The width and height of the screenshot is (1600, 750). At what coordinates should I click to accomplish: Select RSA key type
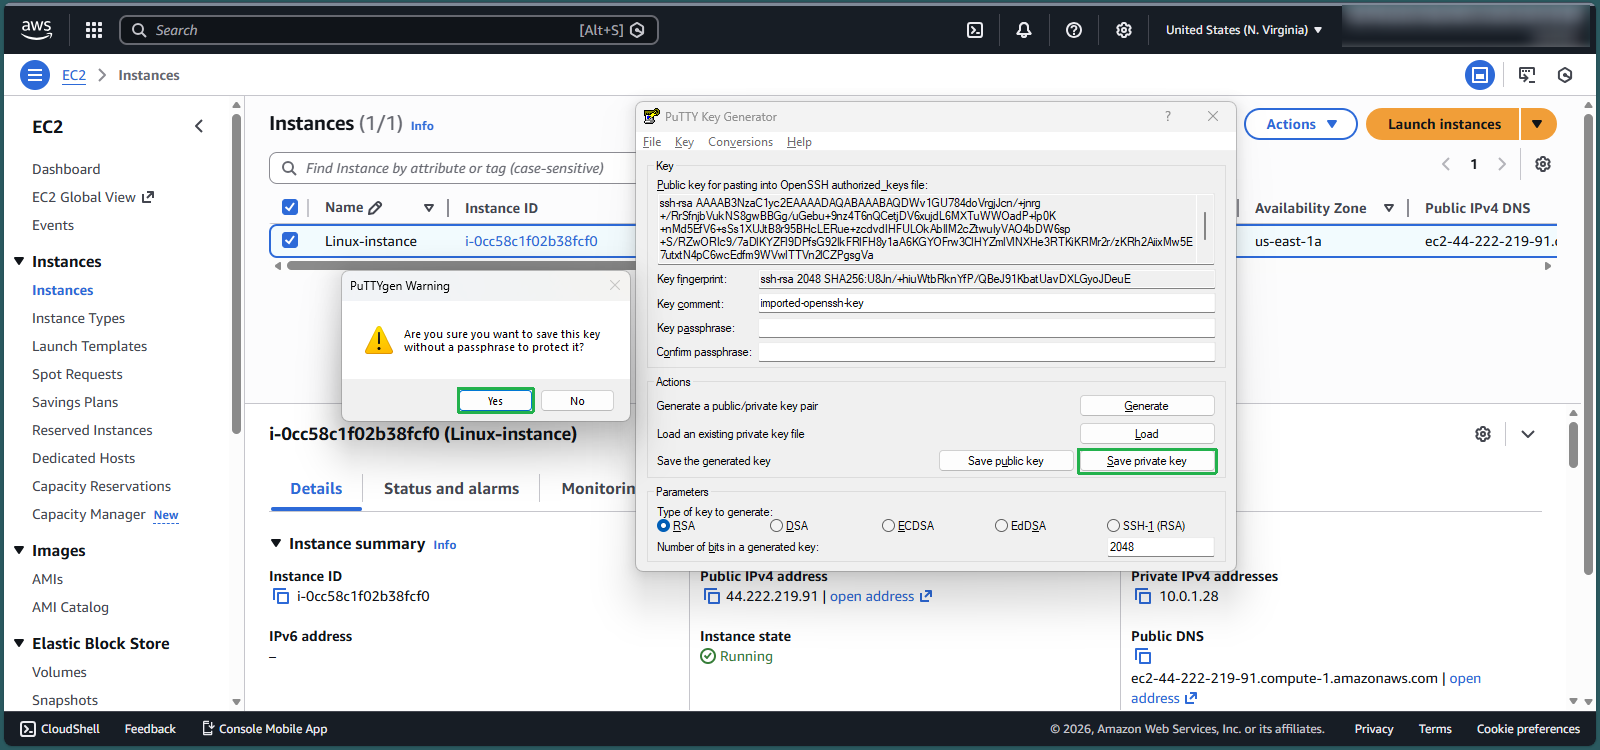(x=663, y=526)
